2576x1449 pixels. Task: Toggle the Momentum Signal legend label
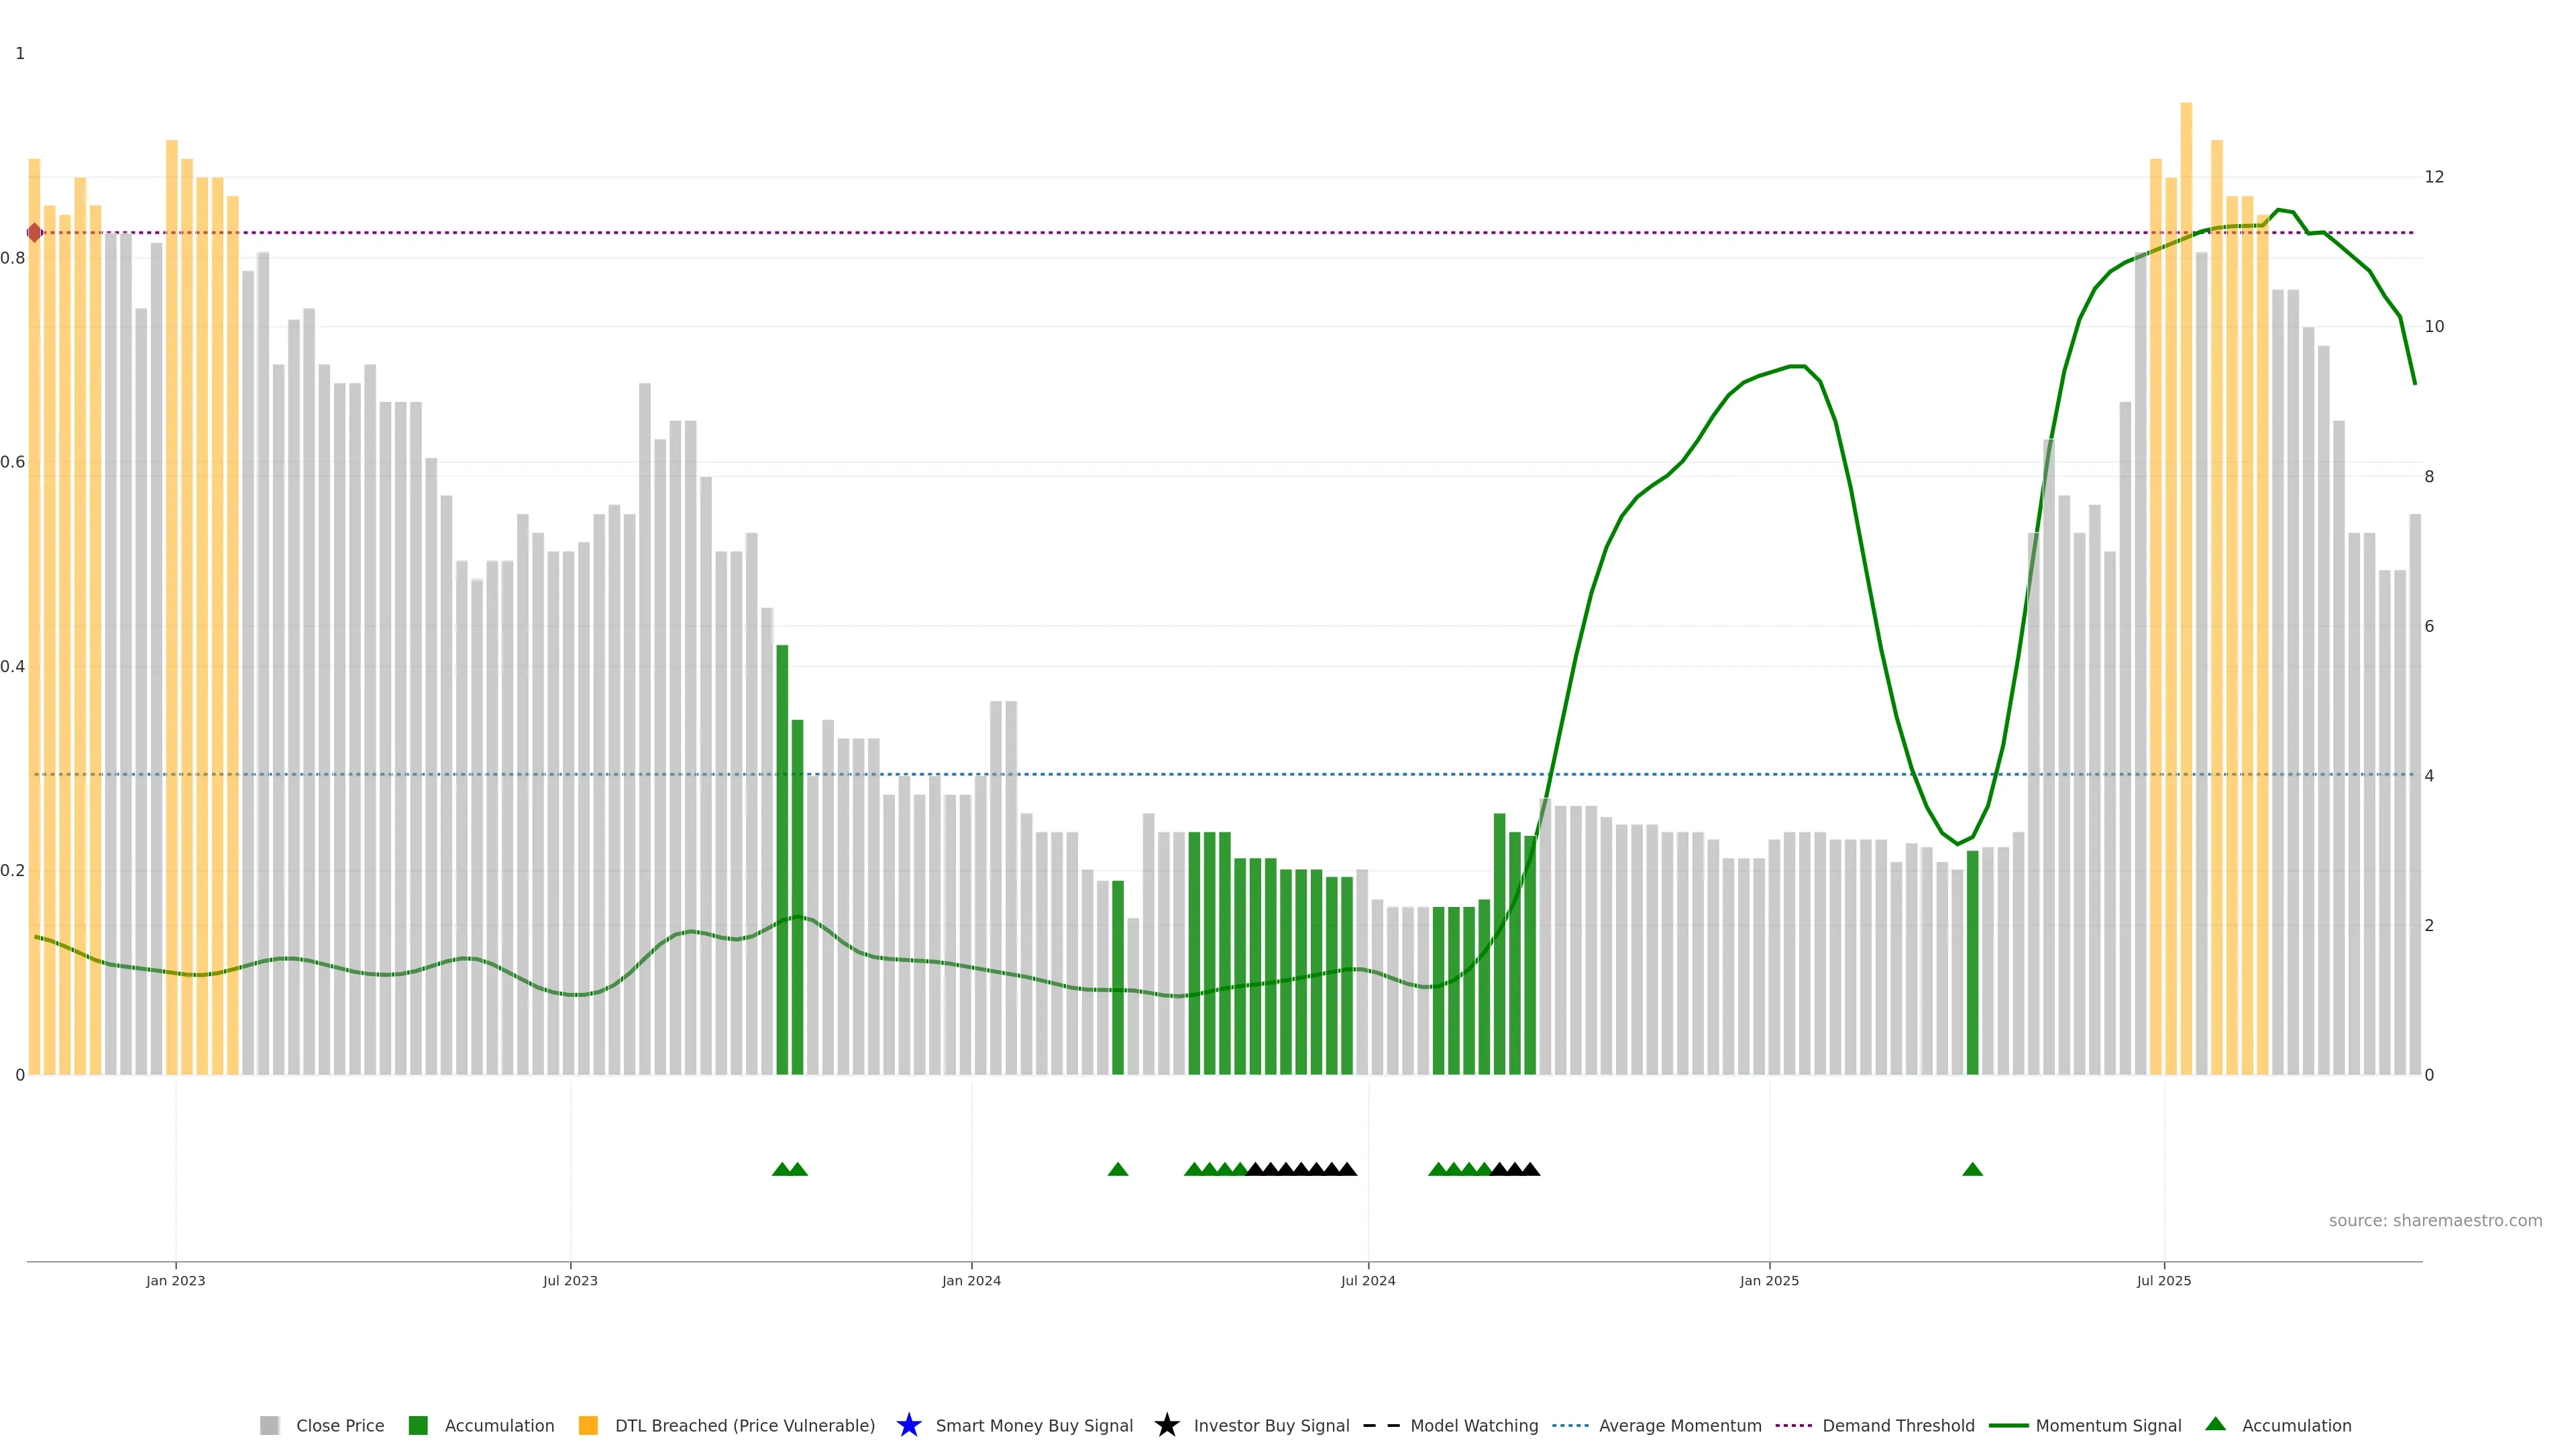[x=2108, y=1425]
